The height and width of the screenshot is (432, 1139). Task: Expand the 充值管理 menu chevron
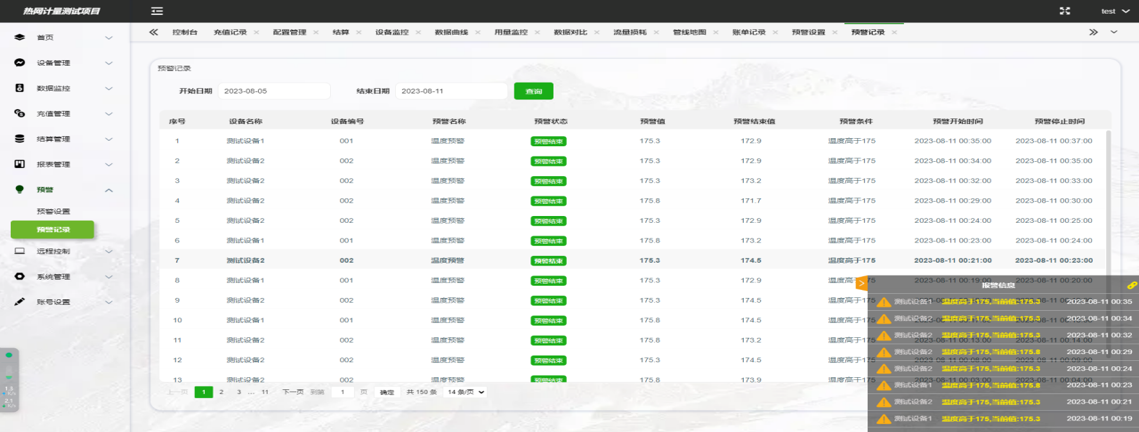click(x=109, y=113)
